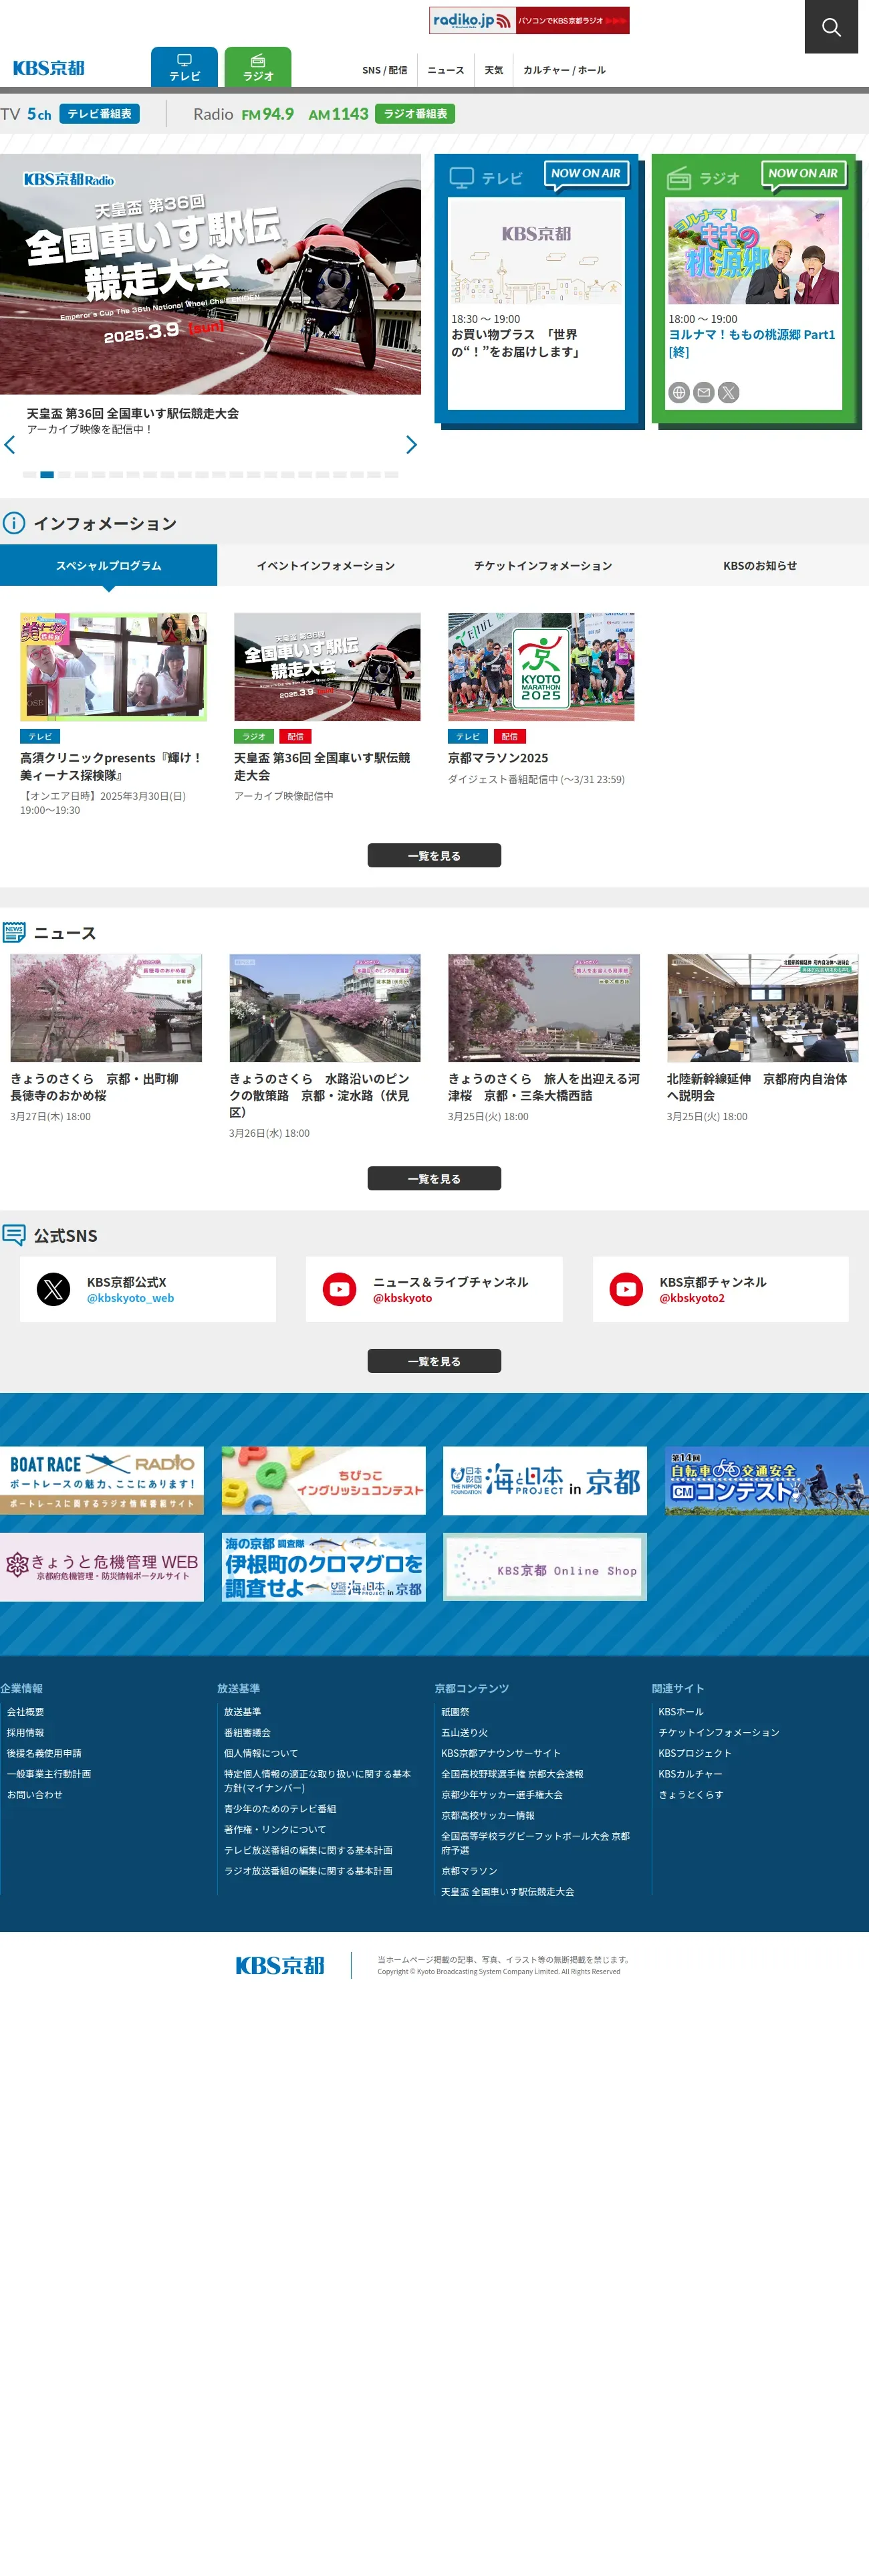Open ニュース menu item
This screenshot has height=2576, width=869.
[x=446, y=70]
